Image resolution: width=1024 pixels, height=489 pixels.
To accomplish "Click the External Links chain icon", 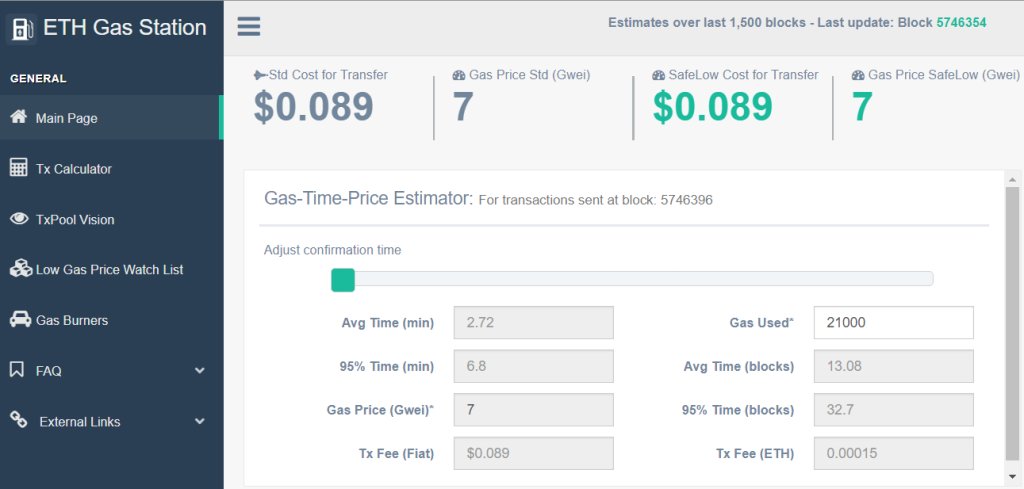I will coord(18,421).
